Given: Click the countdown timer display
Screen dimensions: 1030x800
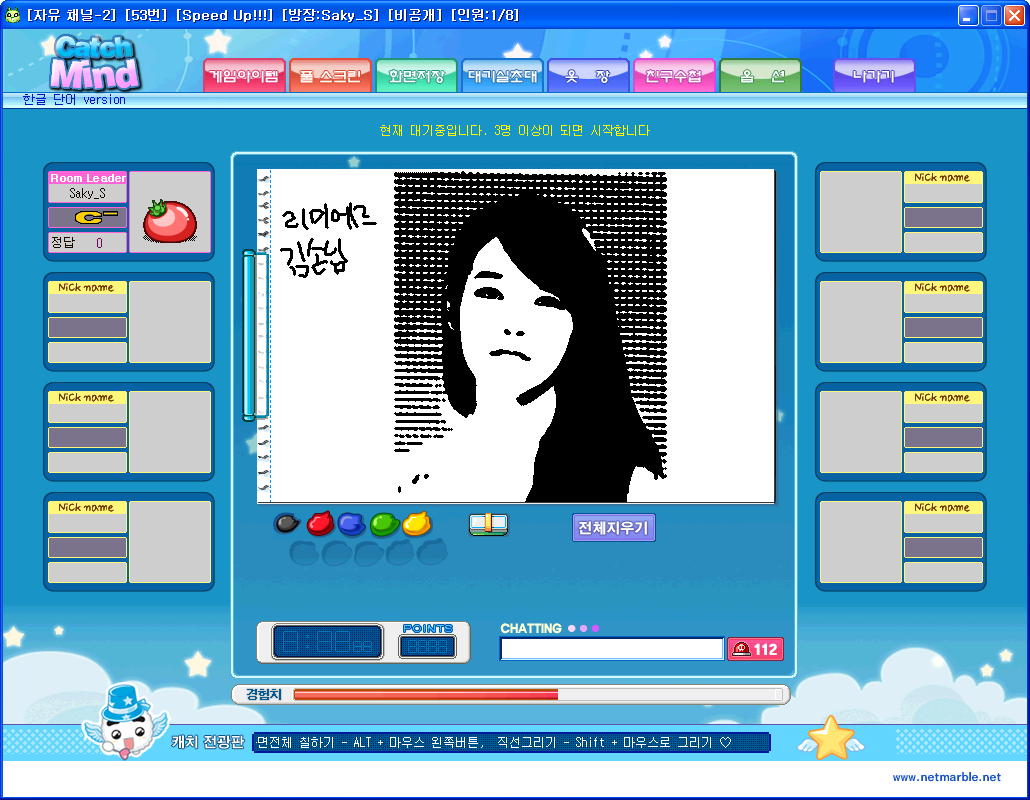Looking at the screenshot, I should tap(327, 642).
